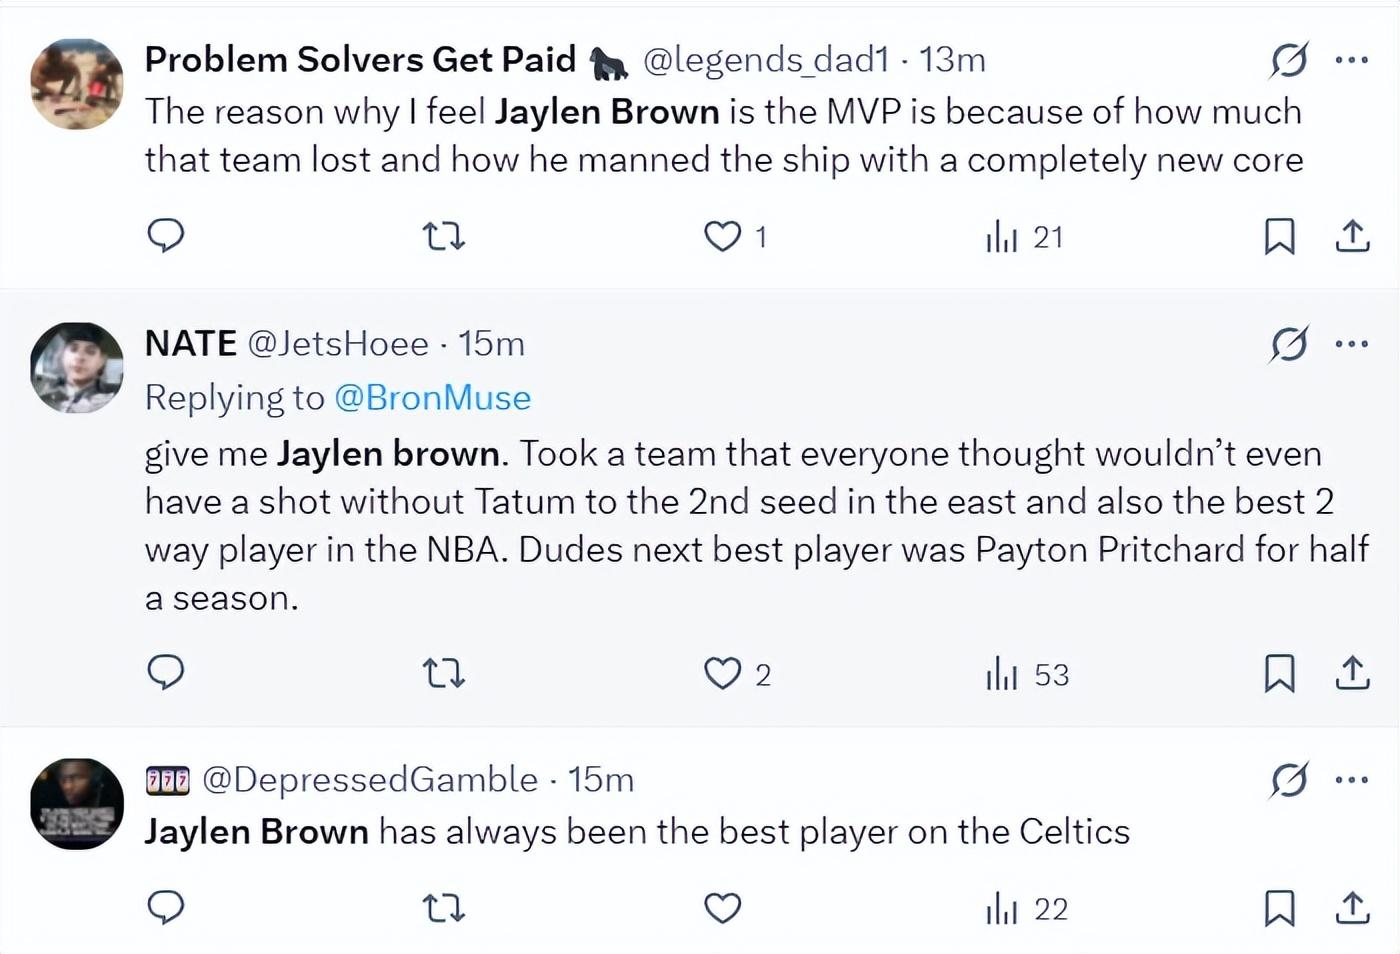Open Grok icon on legends_dad1 tweet

(1289, 60)
